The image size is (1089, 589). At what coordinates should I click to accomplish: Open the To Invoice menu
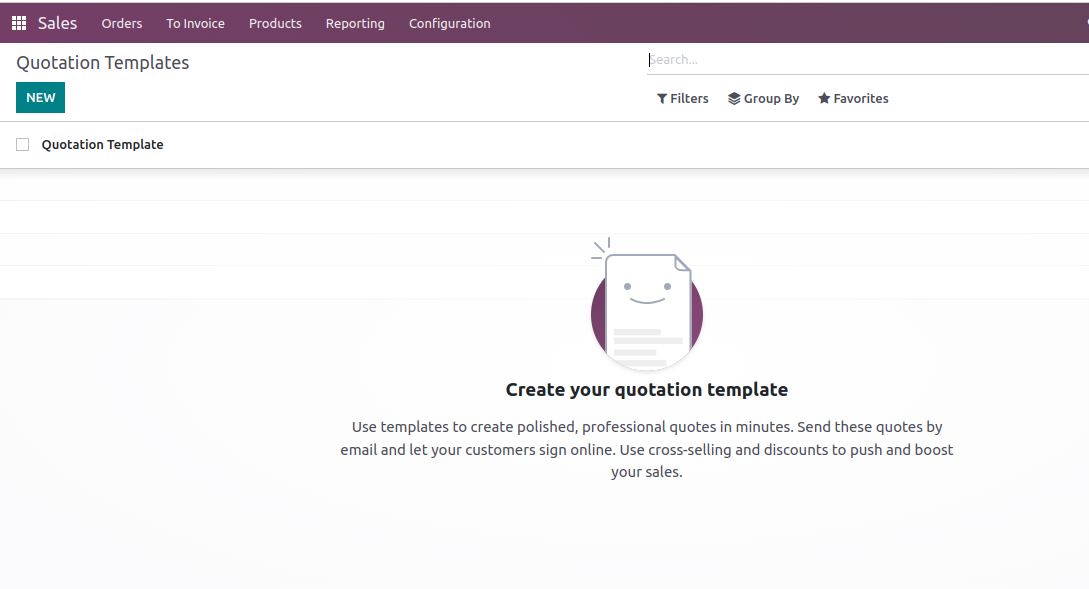[195, 23]
